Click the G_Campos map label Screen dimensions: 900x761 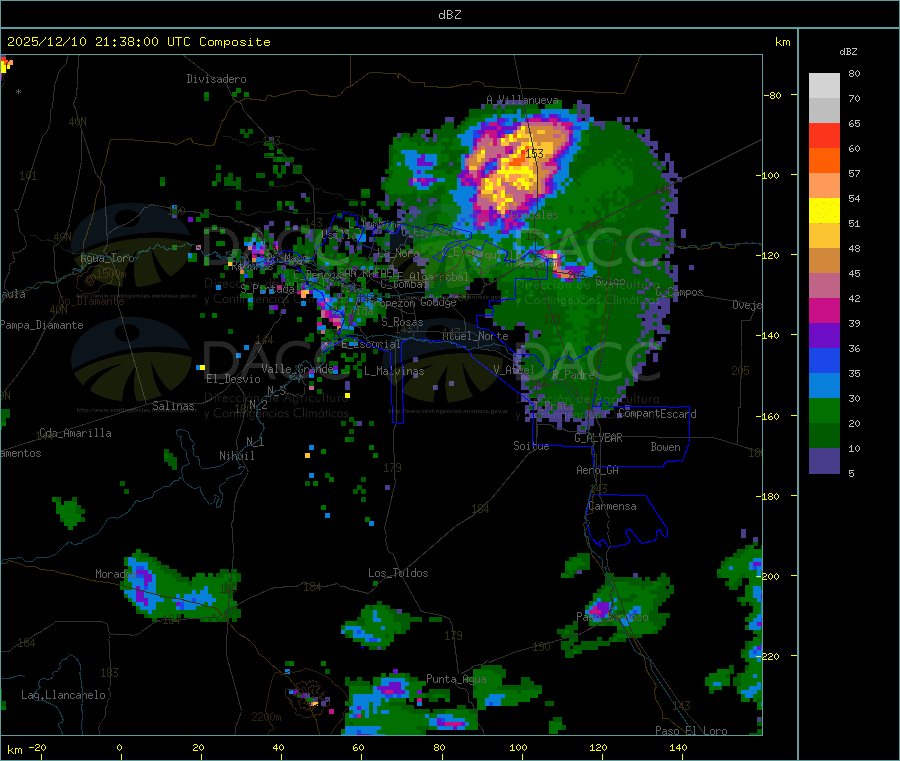tap(679, 292)
